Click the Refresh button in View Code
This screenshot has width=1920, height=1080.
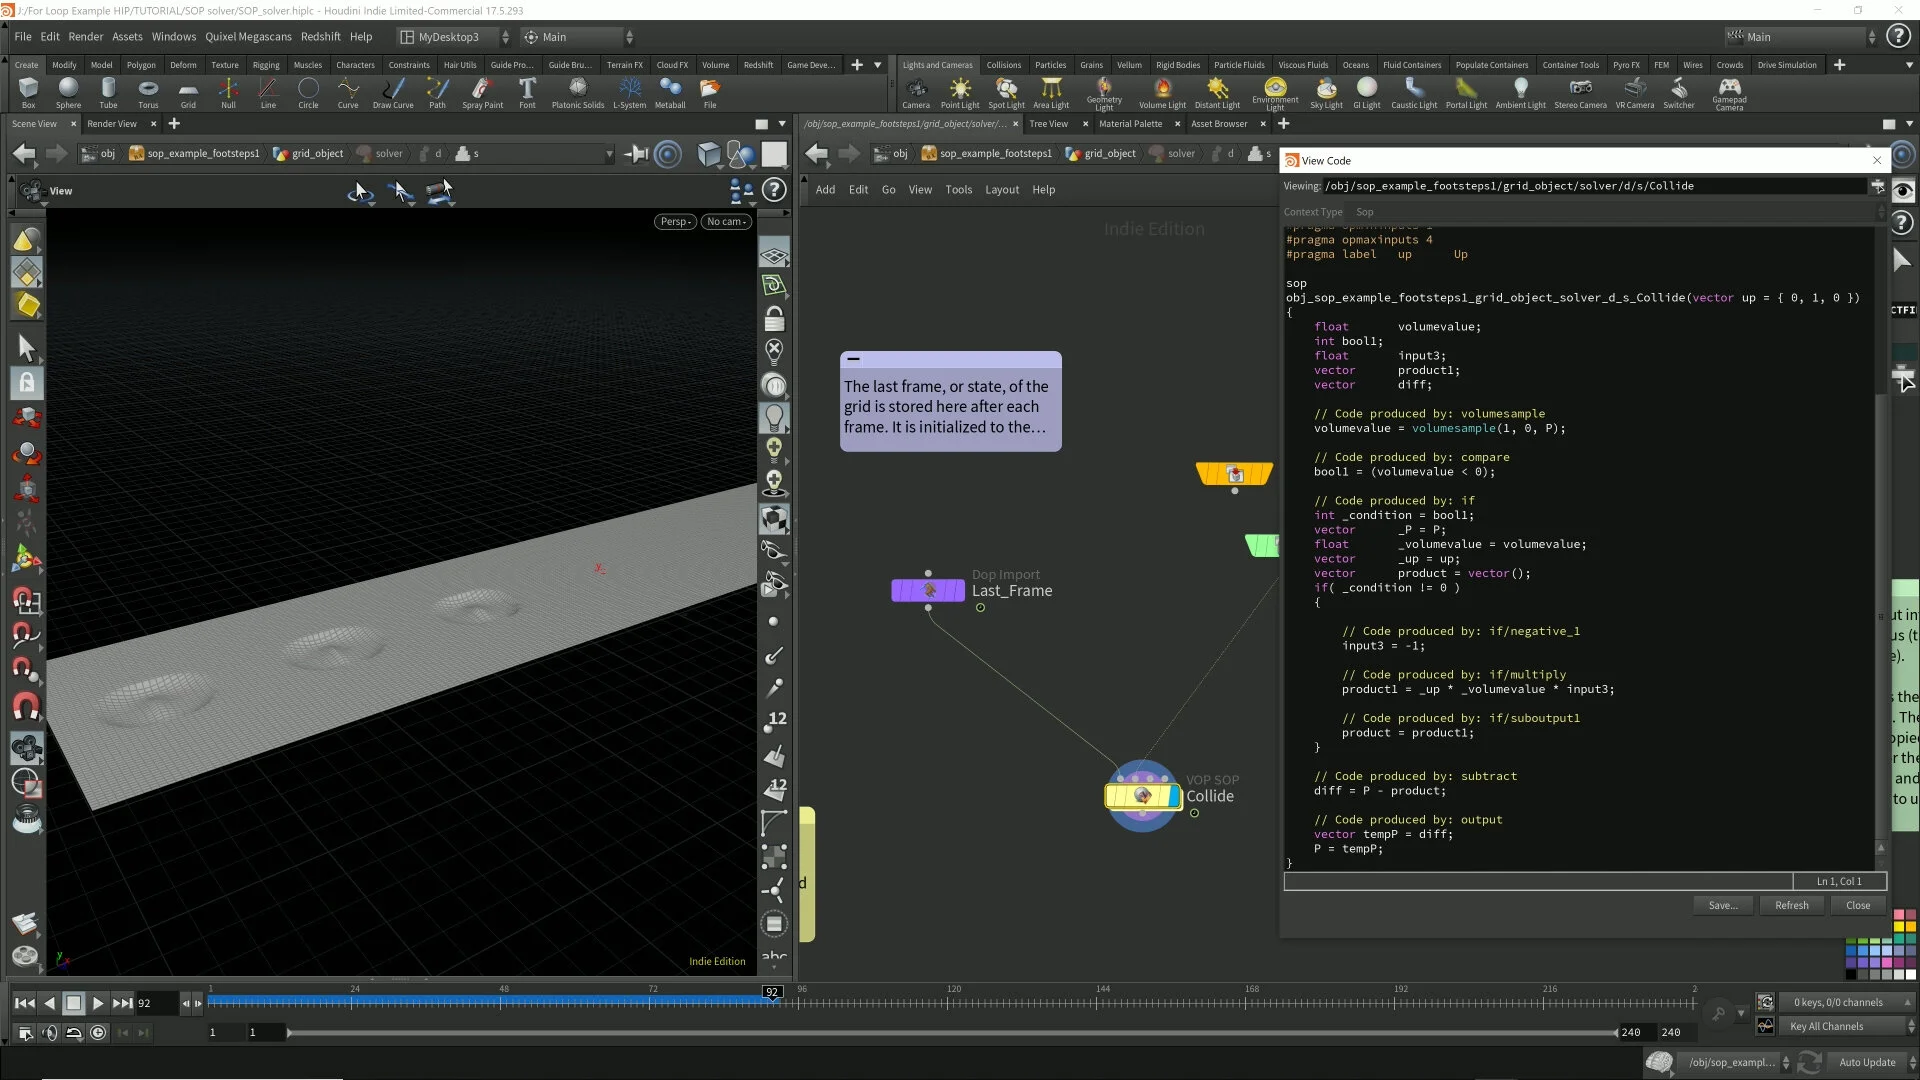[x=1791, y=906]
